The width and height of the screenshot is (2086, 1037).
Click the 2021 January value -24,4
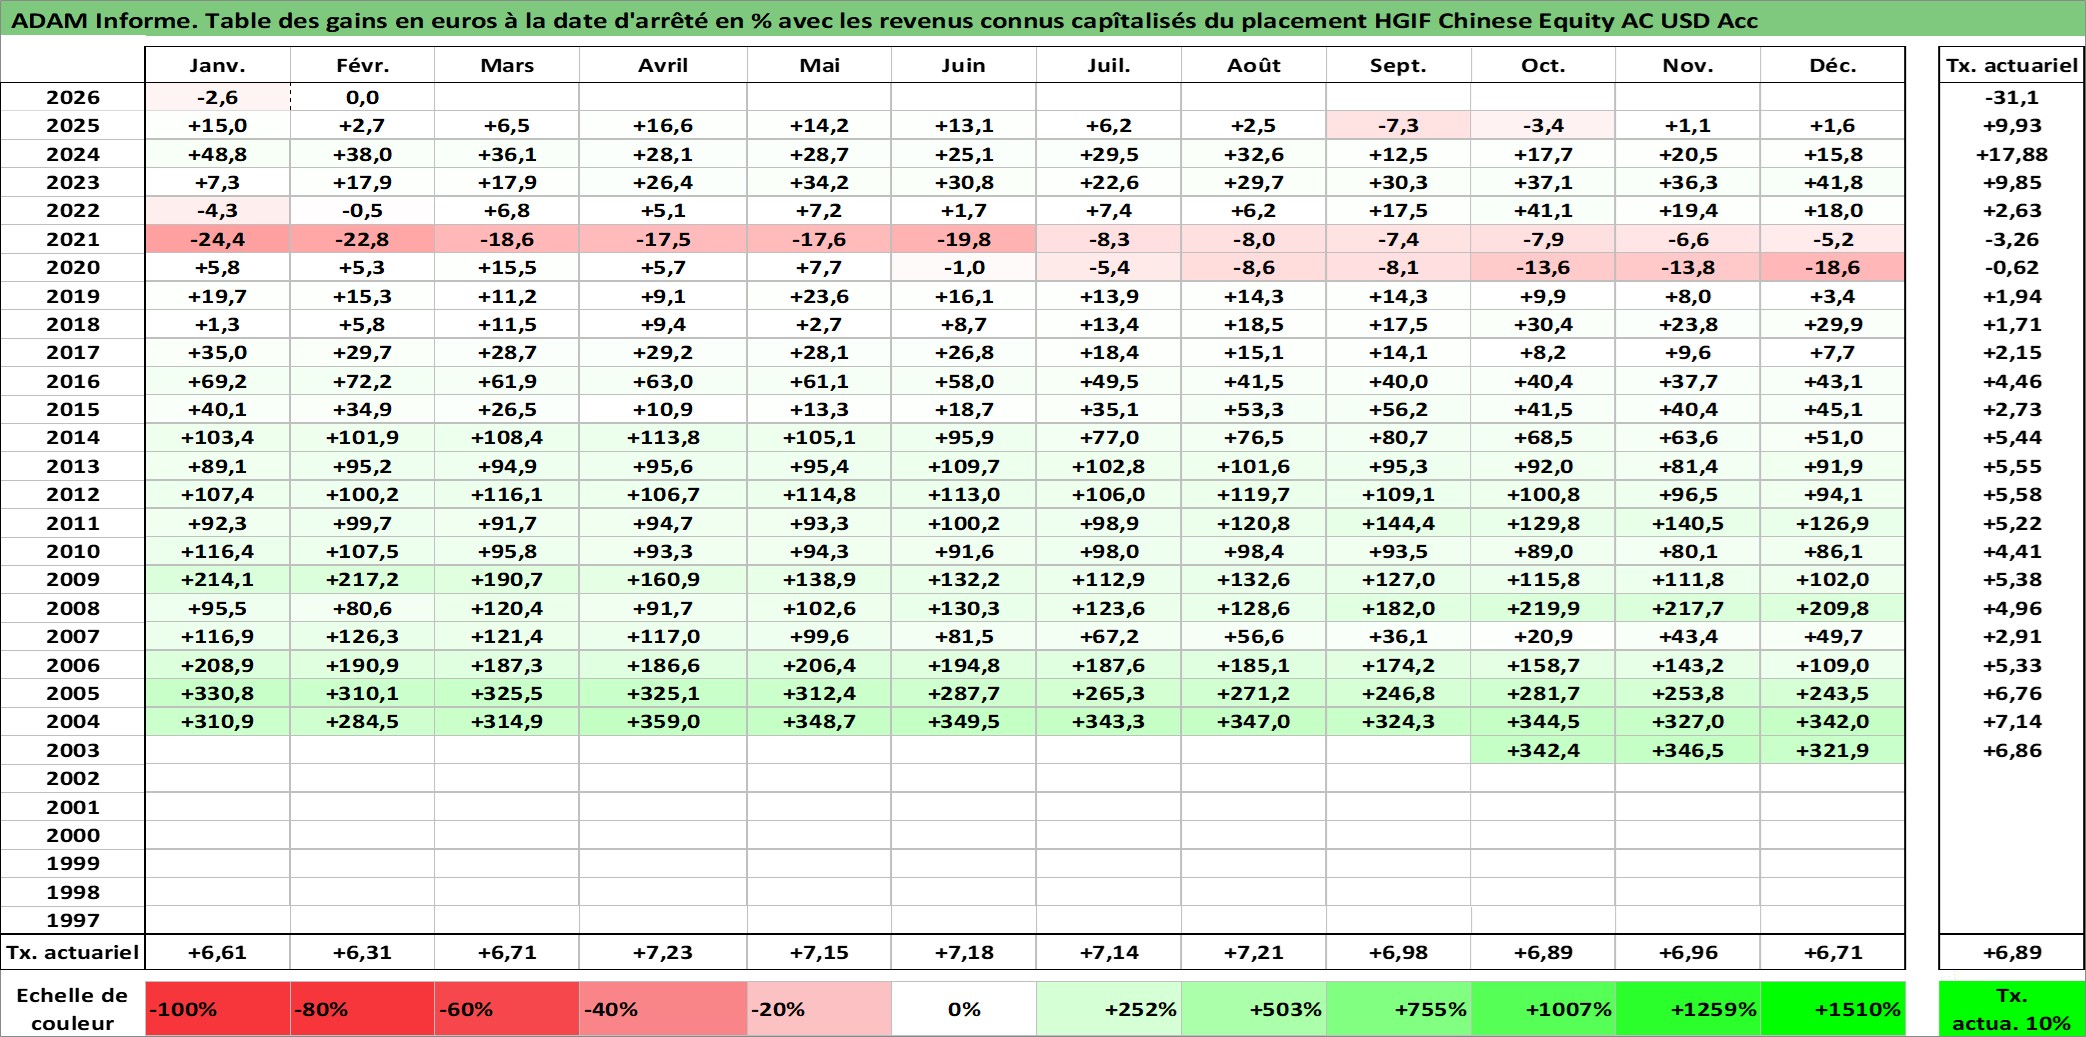tap(217, 239)
